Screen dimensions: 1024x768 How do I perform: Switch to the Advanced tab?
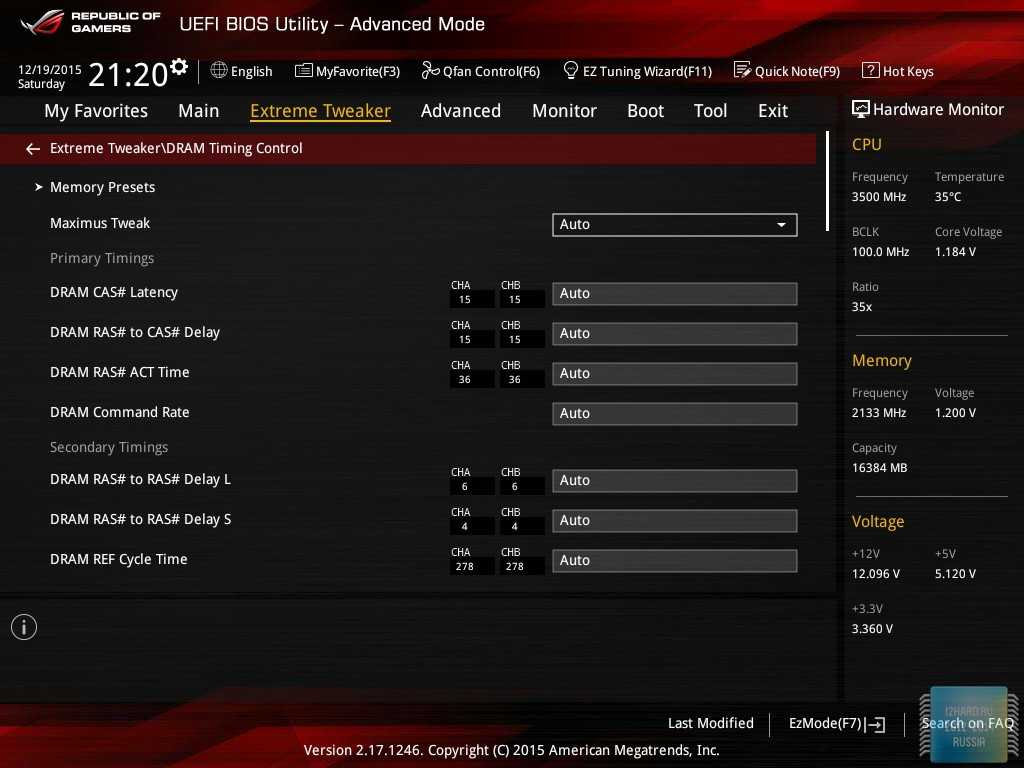pyautogui.click(x=460, y=111)
